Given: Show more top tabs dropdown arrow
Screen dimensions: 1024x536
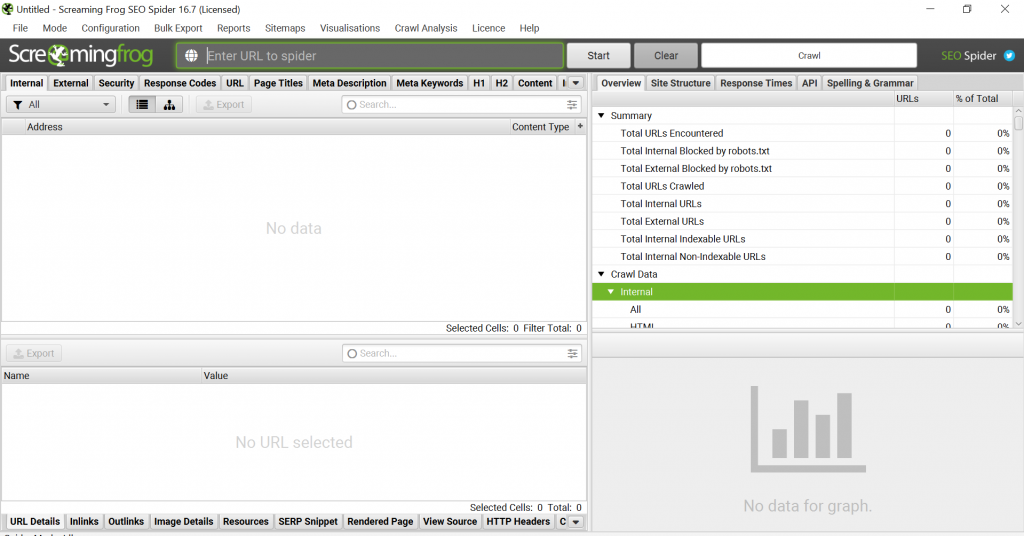Looking at the screenshot, I should tap(575, 83).
